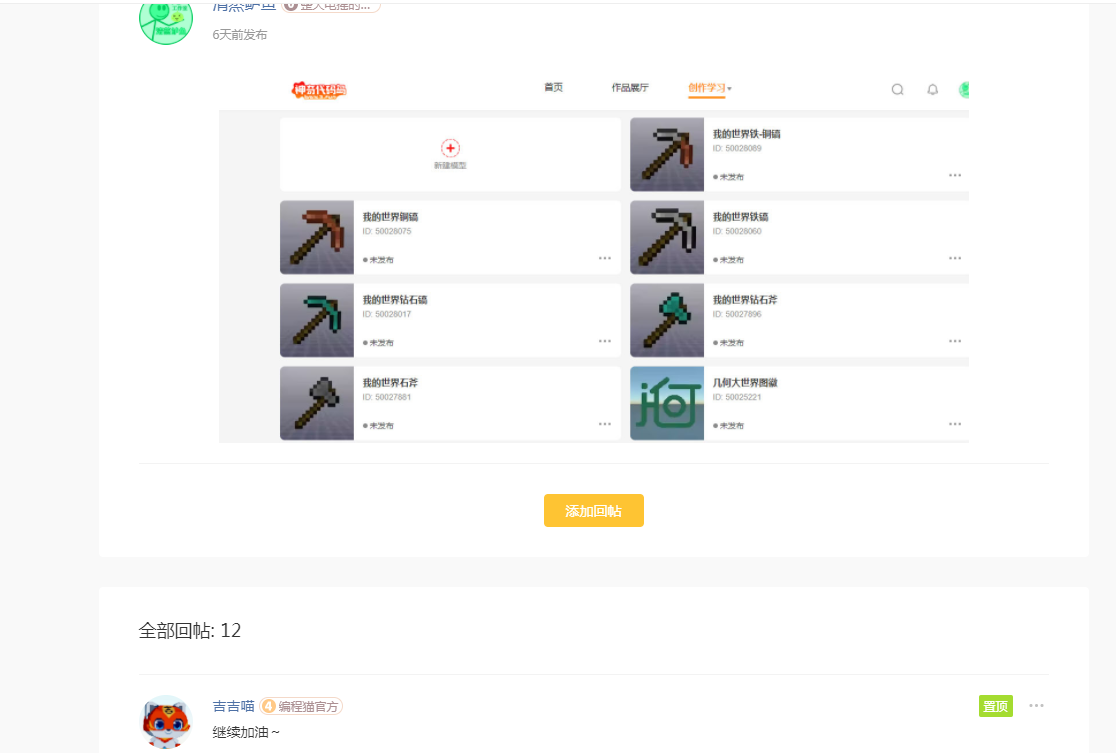This screenshot has width=1116, height=754.
Task: Click 作品展厅 in the posted screenshot's nav
Action: (630, 88)
